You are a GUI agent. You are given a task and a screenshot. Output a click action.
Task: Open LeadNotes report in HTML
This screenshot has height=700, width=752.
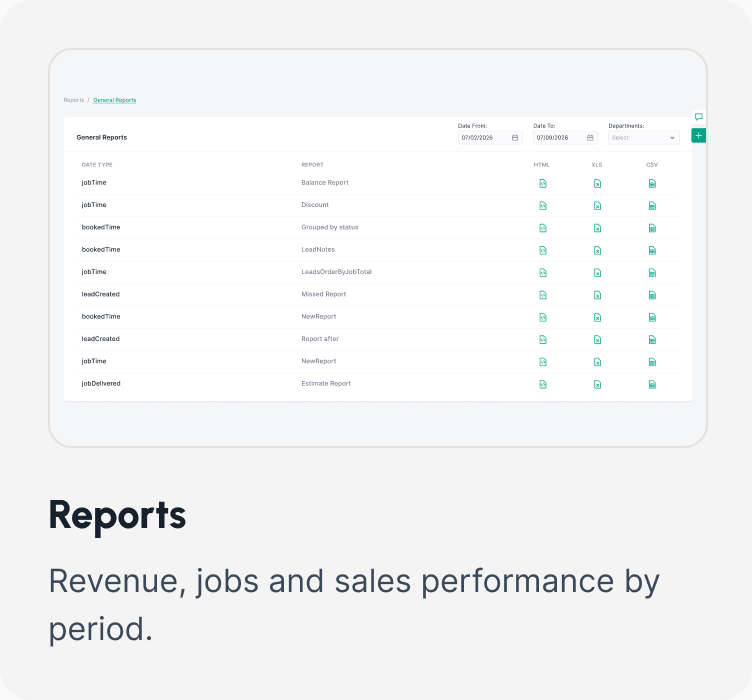coord(543,250)
